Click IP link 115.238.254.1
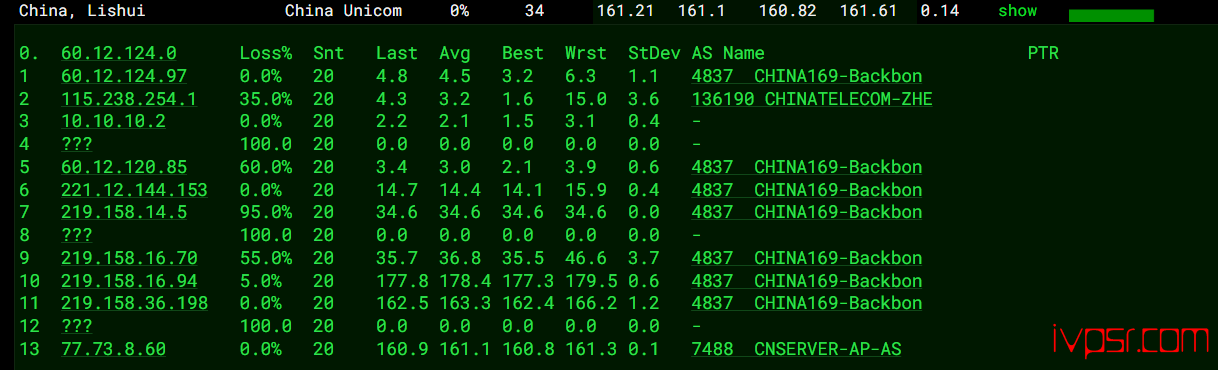The image size is (1218, 370). (x=129, y=99)
